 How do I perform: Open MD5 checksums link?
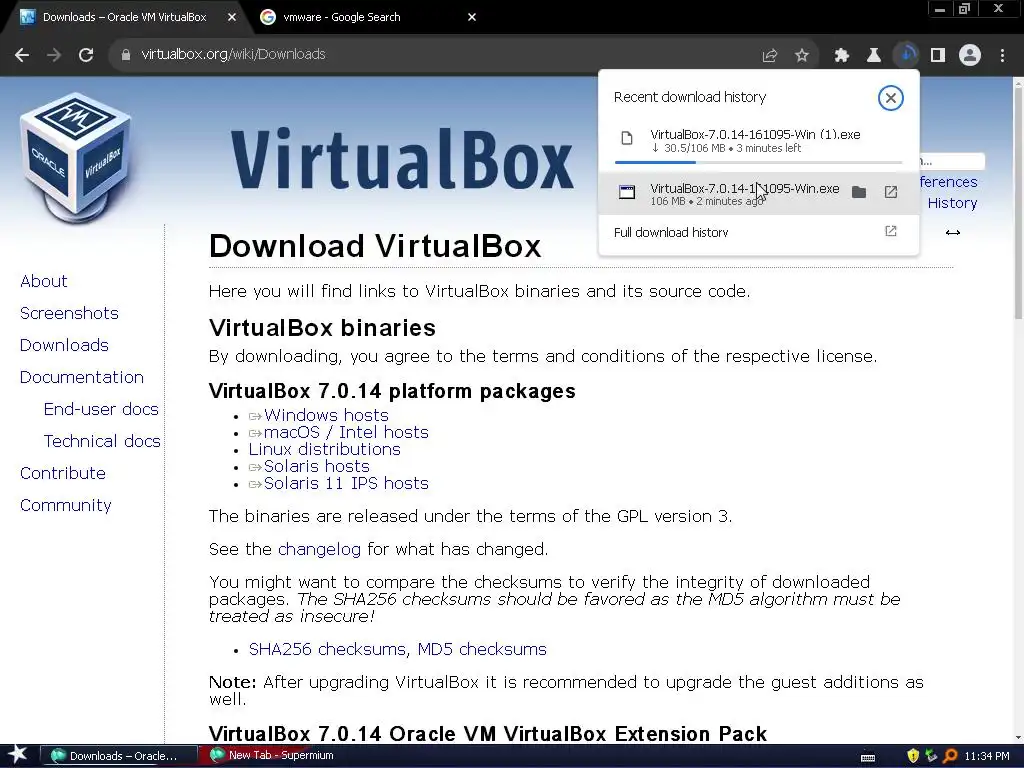point(482,649)
